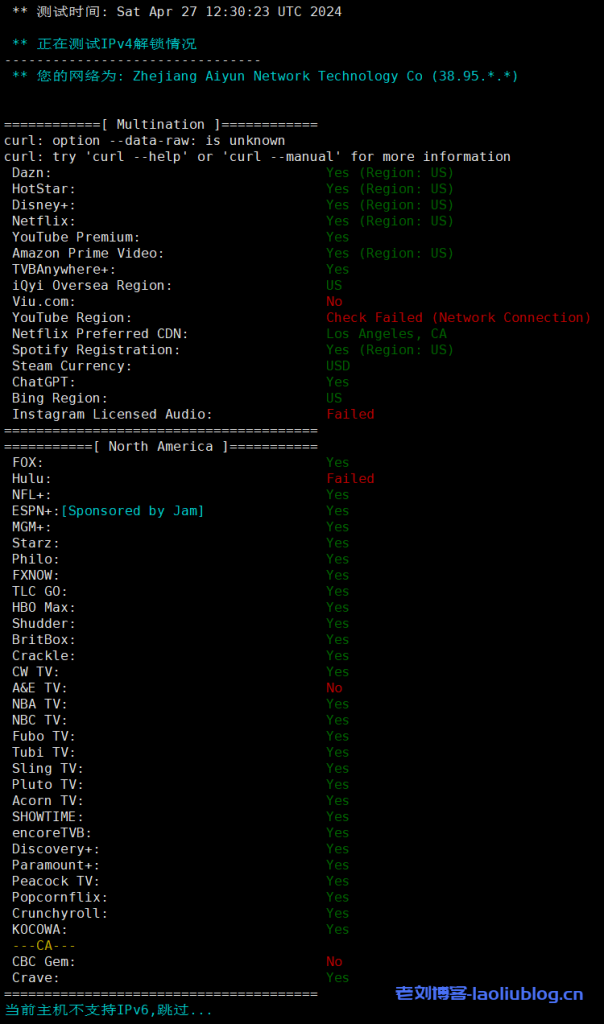Click the Crave row's Yes result
604x1024 pixels.
coord(337,978)
